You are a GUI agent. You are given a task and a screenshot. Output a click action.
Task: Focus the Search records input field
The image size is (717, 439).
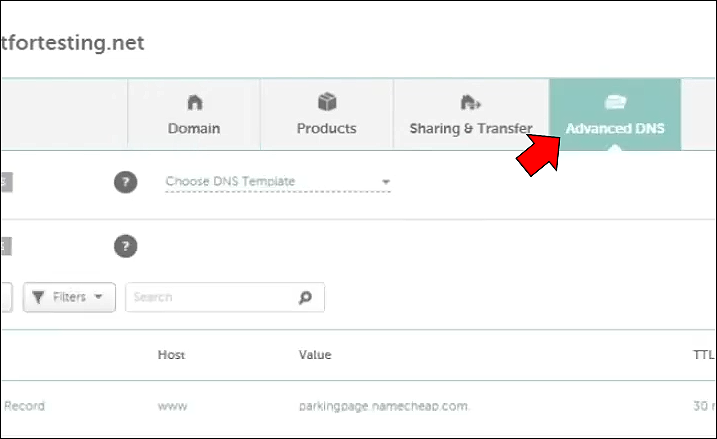click(212, 297)
